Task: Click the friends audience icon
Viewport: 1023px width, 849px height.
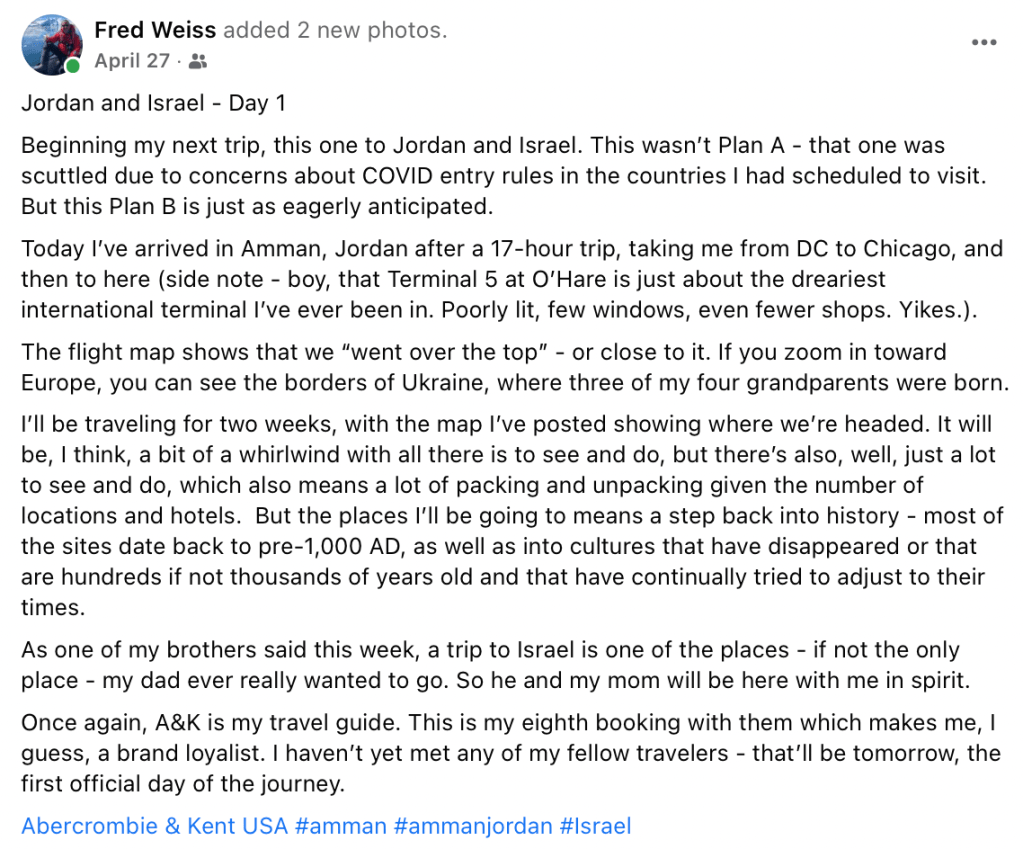Action: pyautogui.click(x=197, y=62)
